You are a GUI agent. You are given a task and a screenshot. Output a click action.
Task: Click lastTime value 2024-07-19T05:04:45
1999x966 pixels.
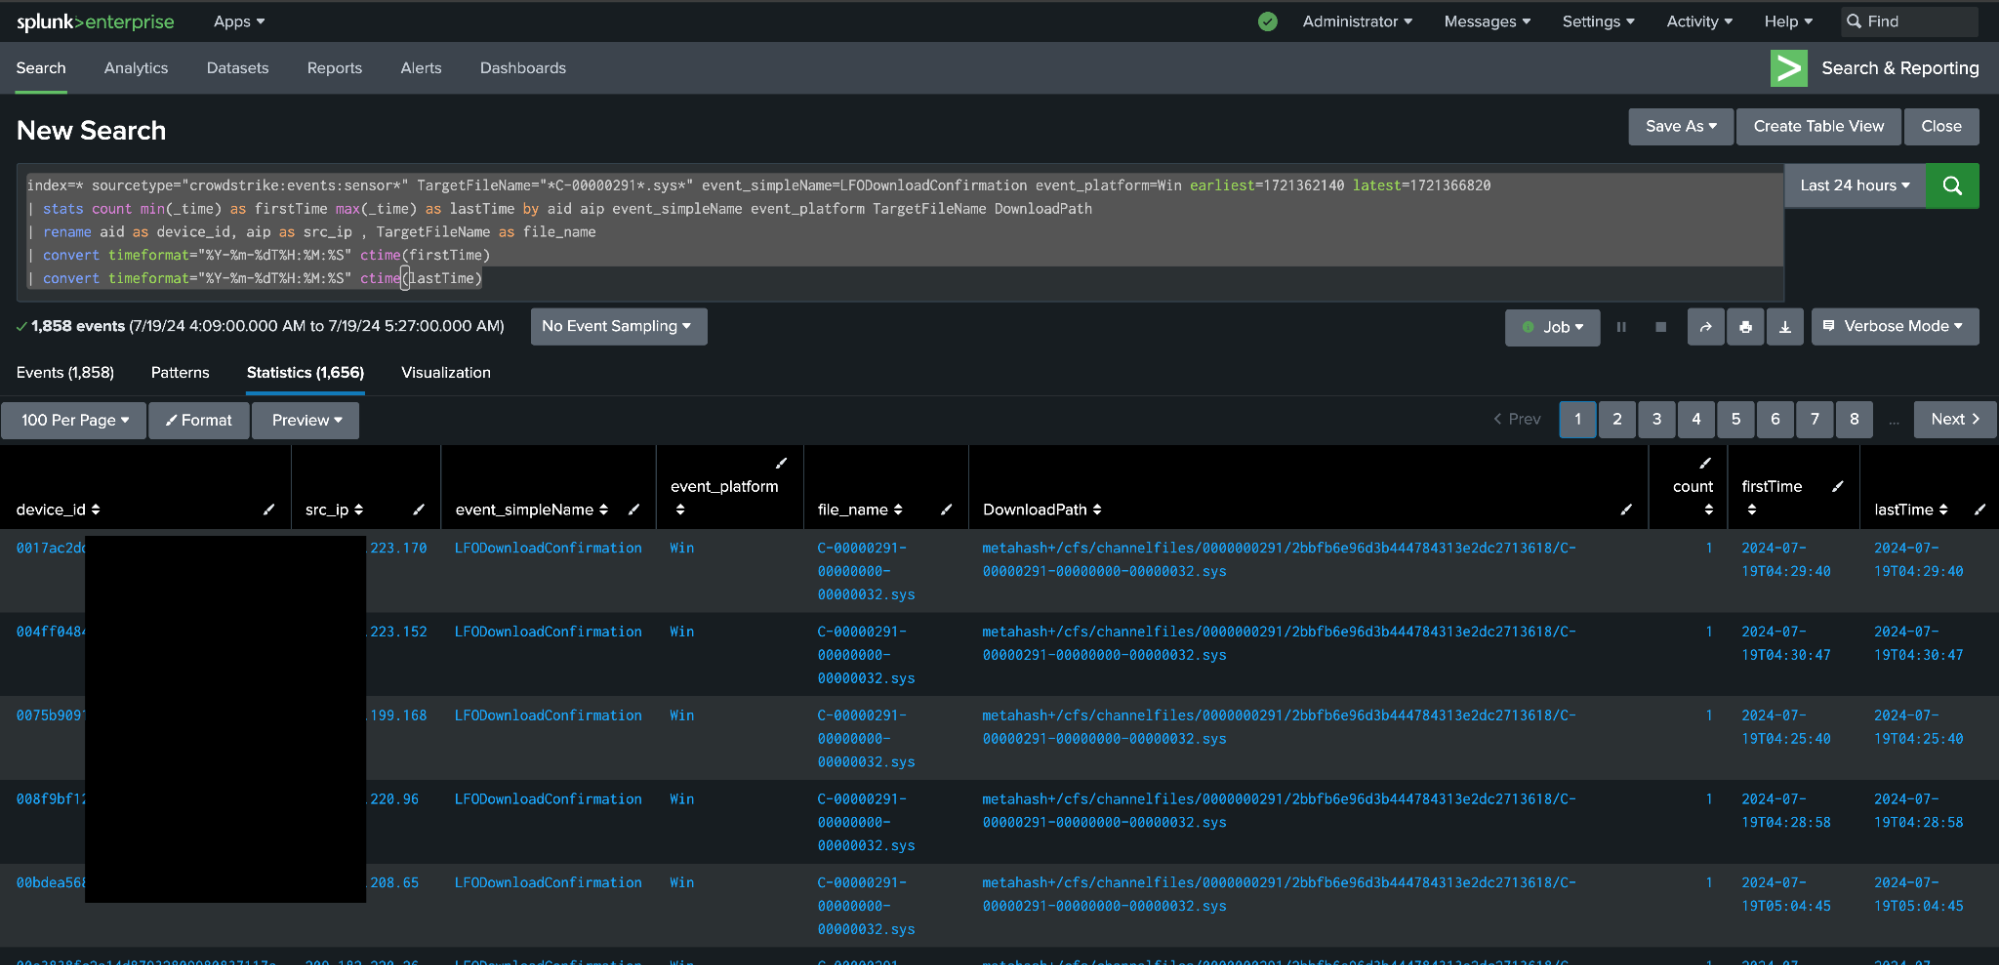tap(1918, 895)
